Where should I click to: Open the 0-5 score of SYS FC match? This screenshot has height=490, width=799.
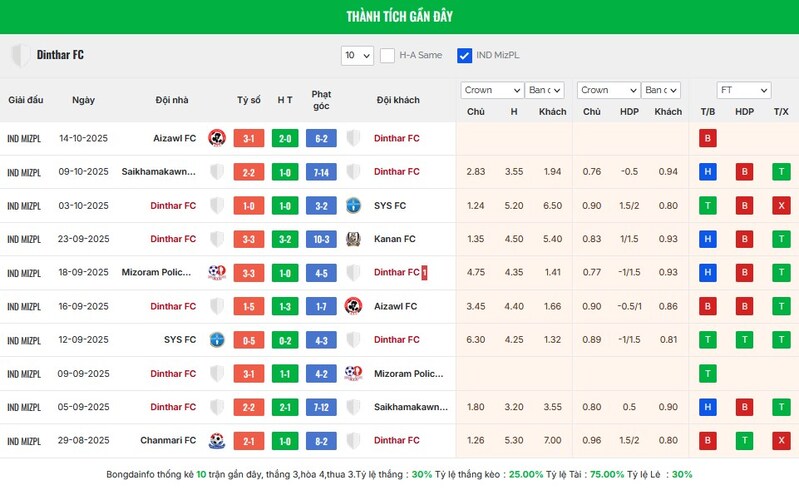pyautogui.click(x=249, y=339)
